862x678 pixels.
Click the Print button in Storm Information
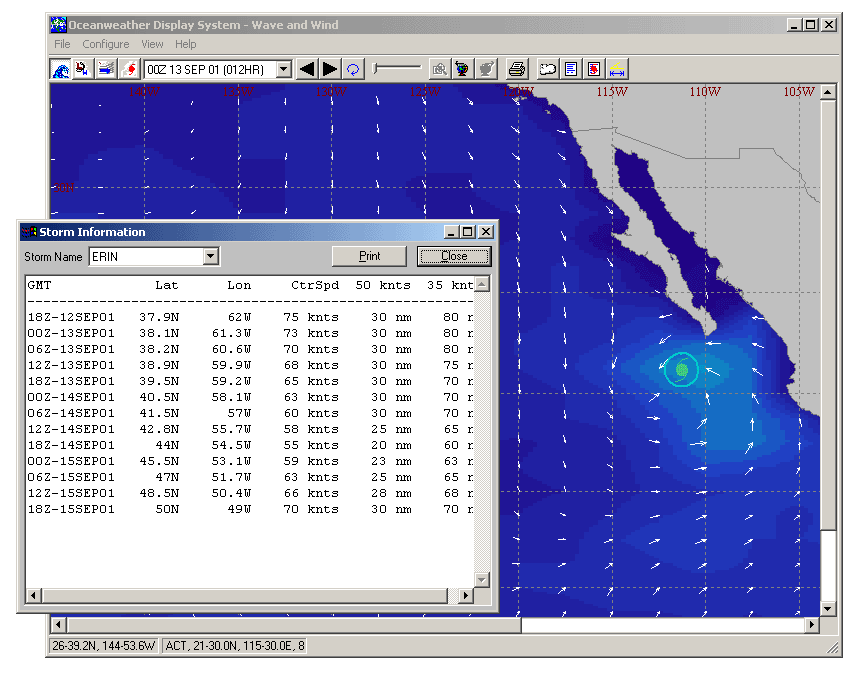coord(369,256)
